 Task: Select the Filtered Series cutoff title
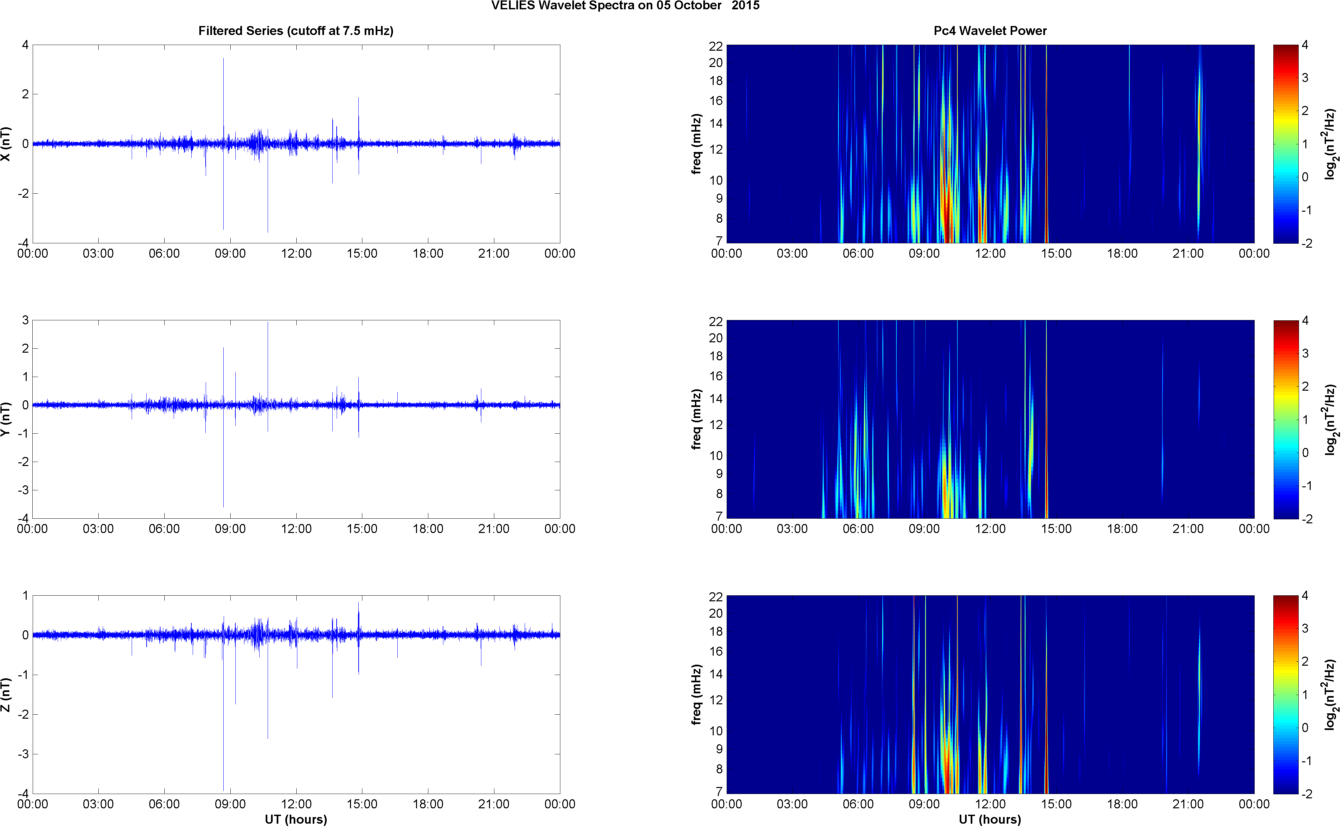coord(296,31)
